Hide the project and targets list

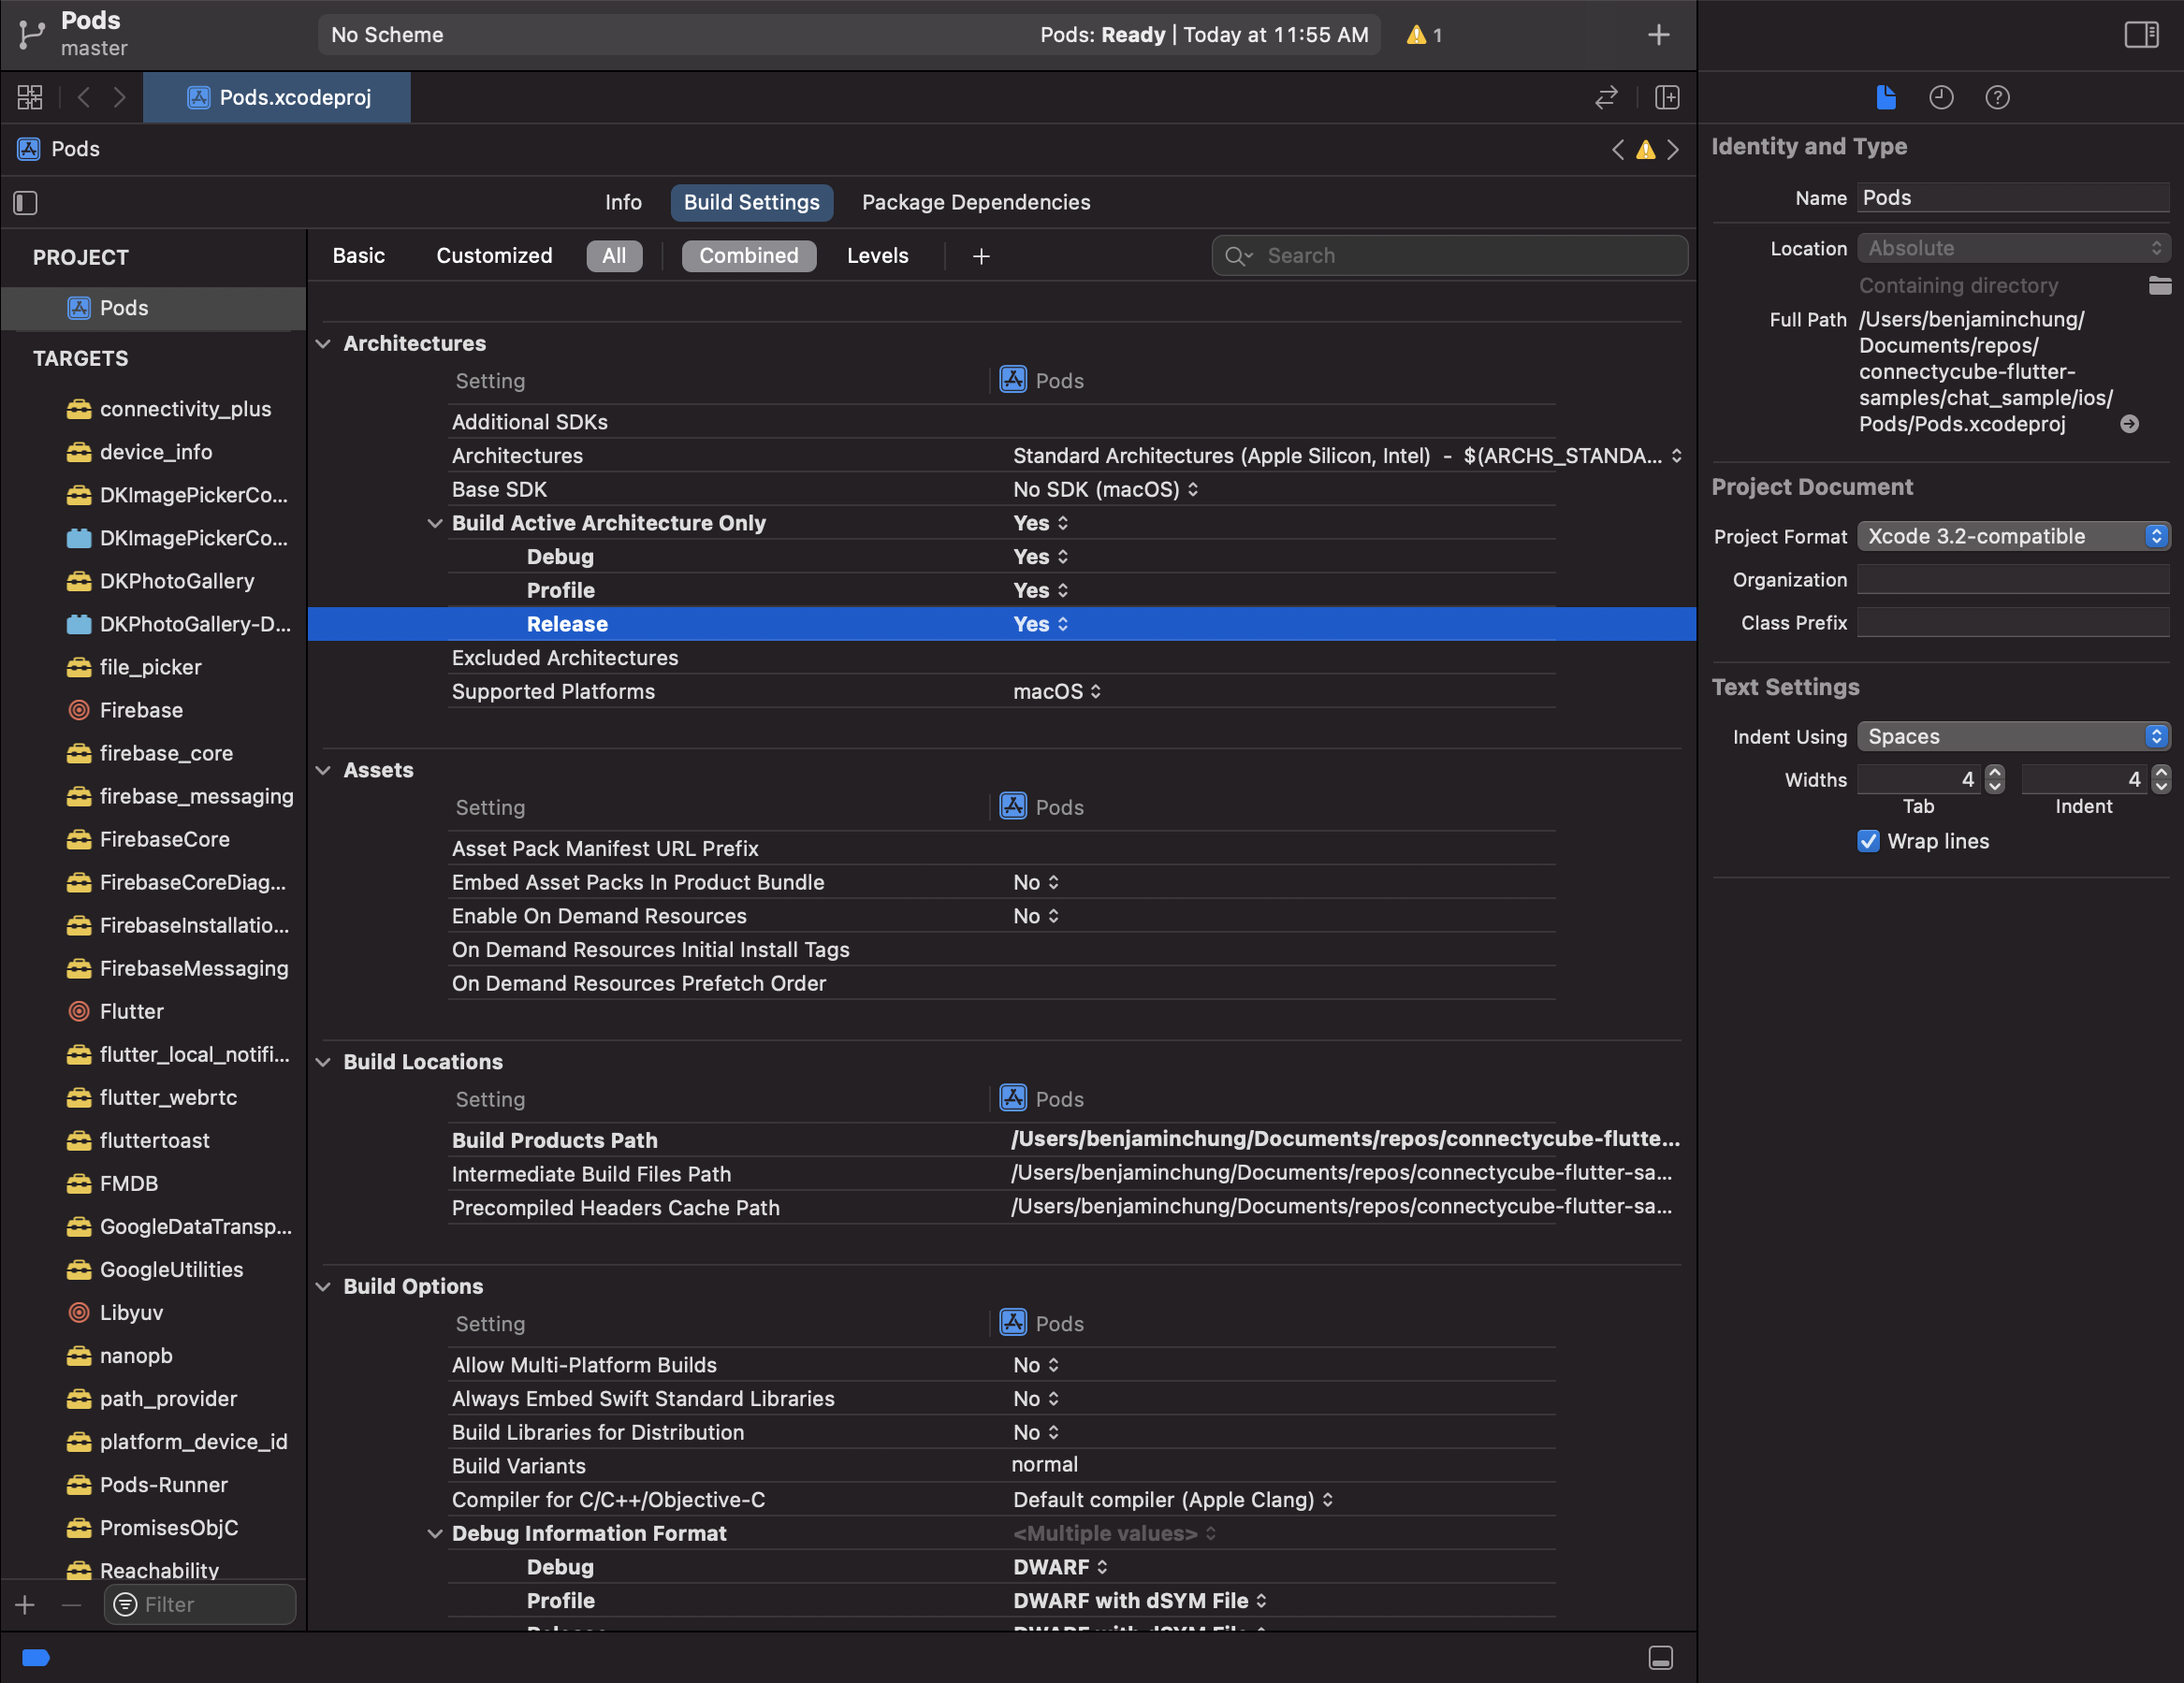pos(26,203)
